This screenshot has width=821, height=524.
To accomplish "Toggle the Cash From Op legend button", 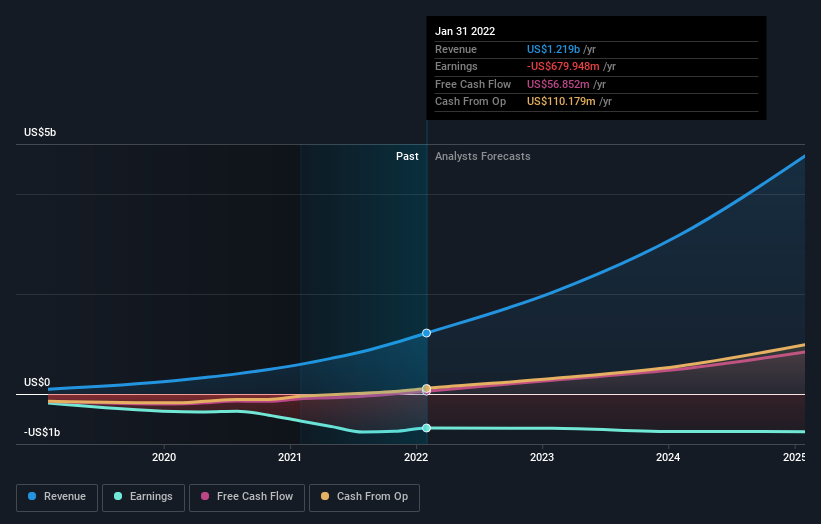I will point(364,497).
